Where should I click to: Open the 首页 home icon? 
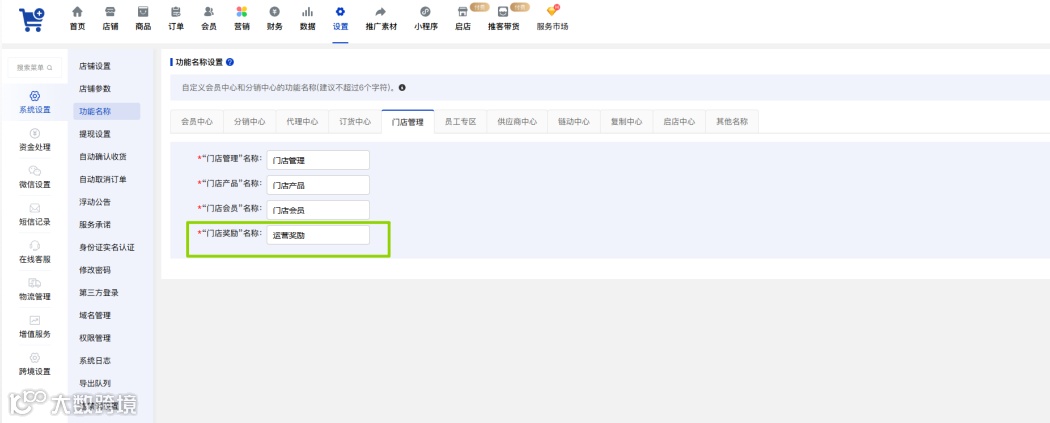tap(78, 12)
